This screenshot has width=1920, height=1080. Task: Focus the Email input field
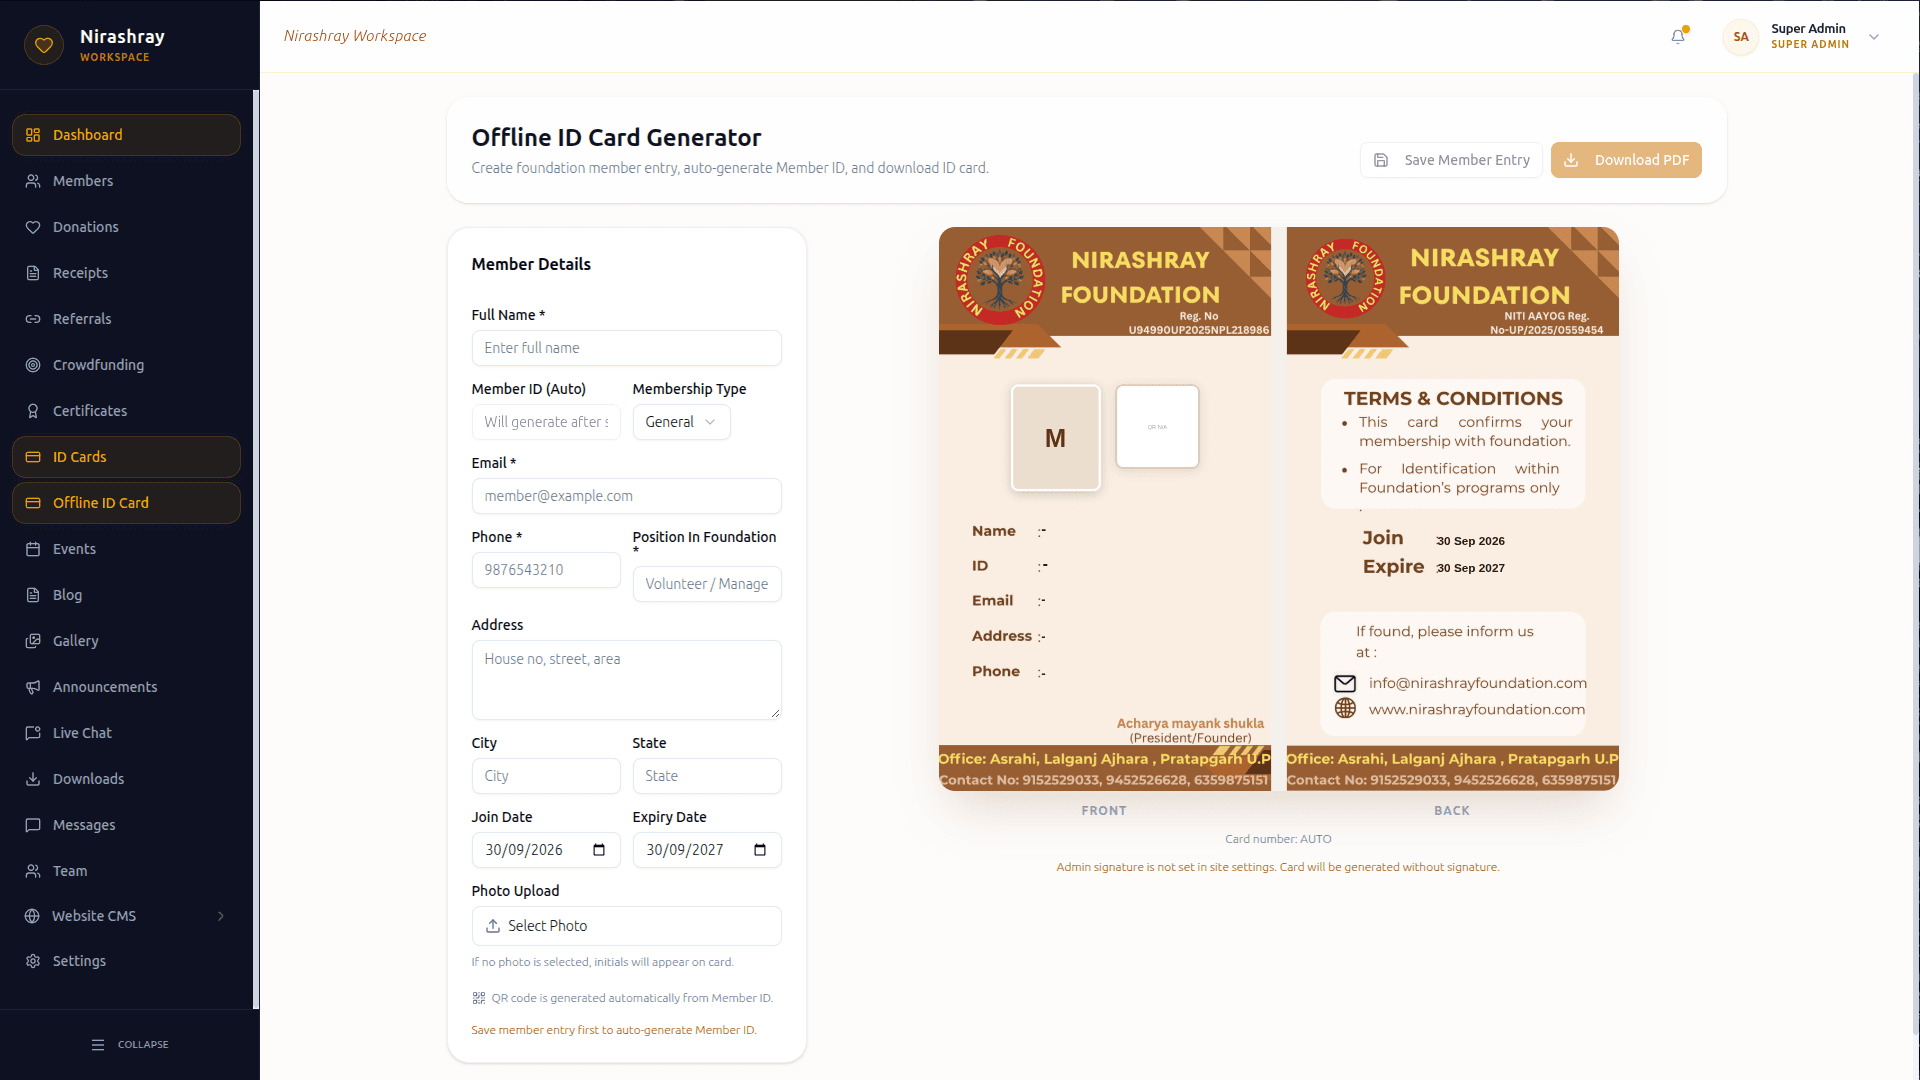626,496
